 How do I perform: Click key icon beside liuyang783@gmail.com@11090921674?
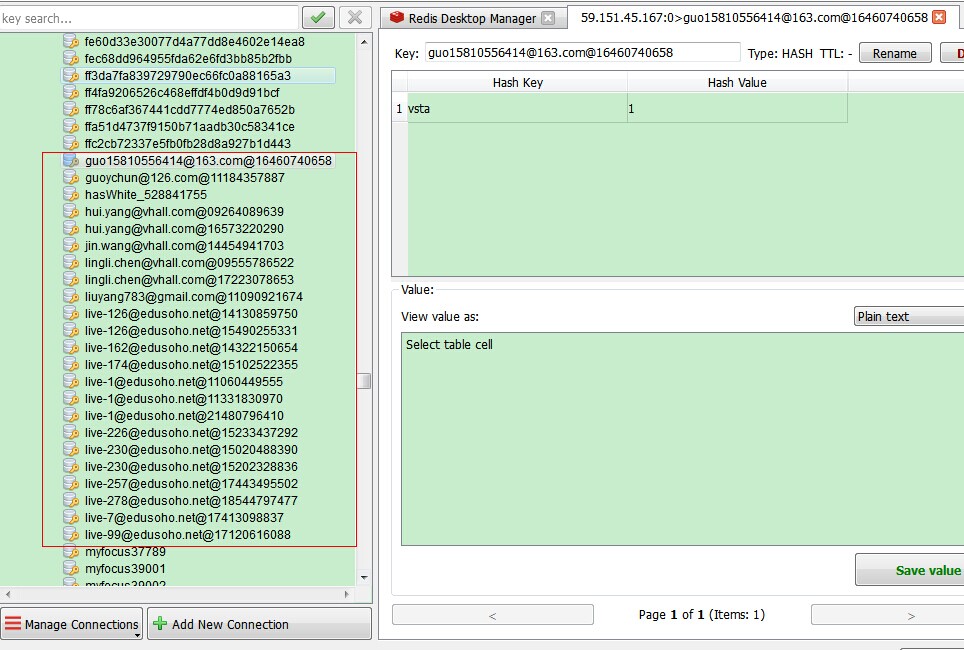point(71,296)
